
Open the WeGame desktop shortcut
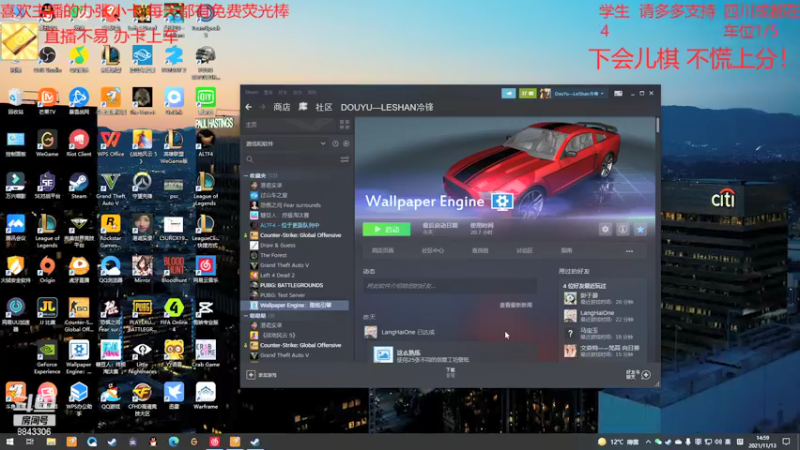pos(47,144)
